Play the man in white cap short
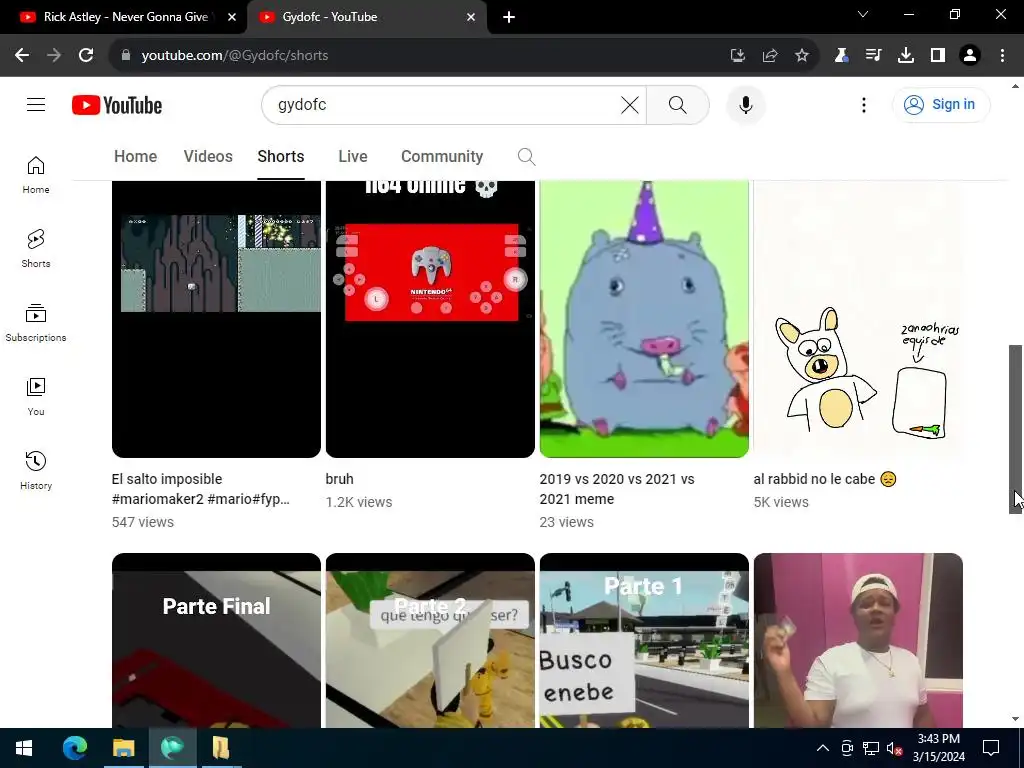The image size is (1024, 768). pyautogui.click(x=858, y=640)
